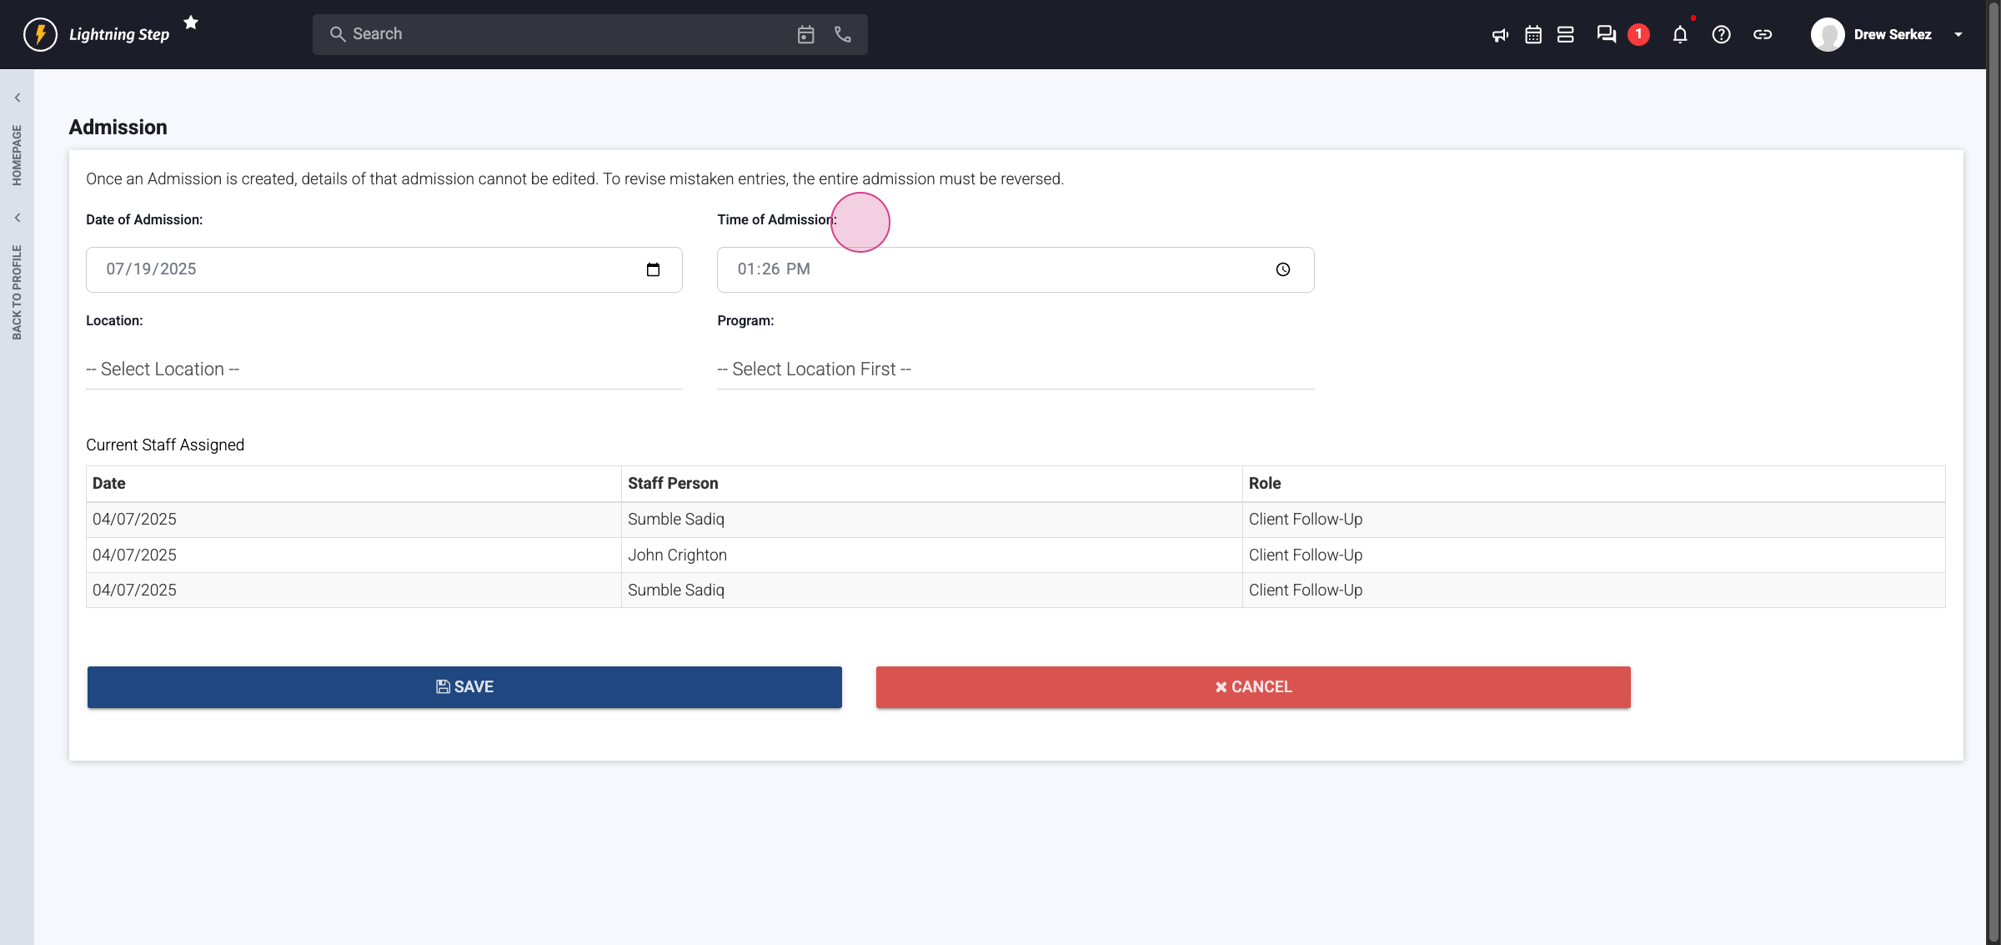Go to Homepage from side panel
The height and width of the screenshot is (945, 2001).
17,155
